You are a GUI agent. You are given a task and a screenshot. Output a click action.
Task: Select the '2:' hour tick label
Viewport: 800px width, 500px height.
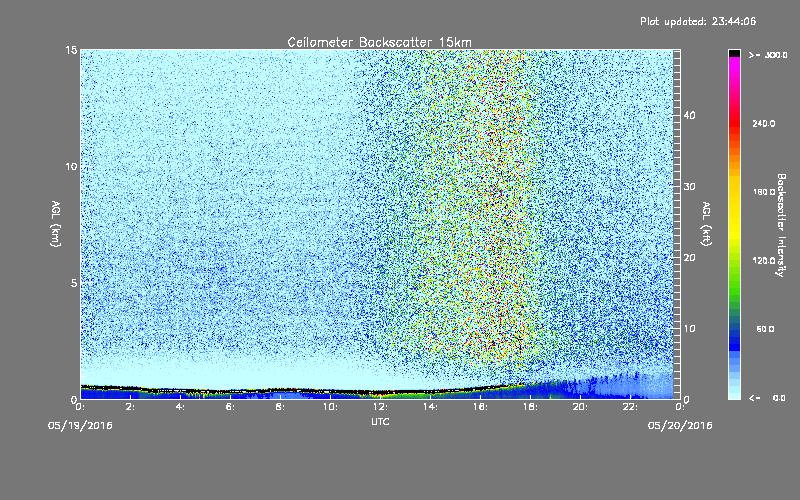point(131,407)
